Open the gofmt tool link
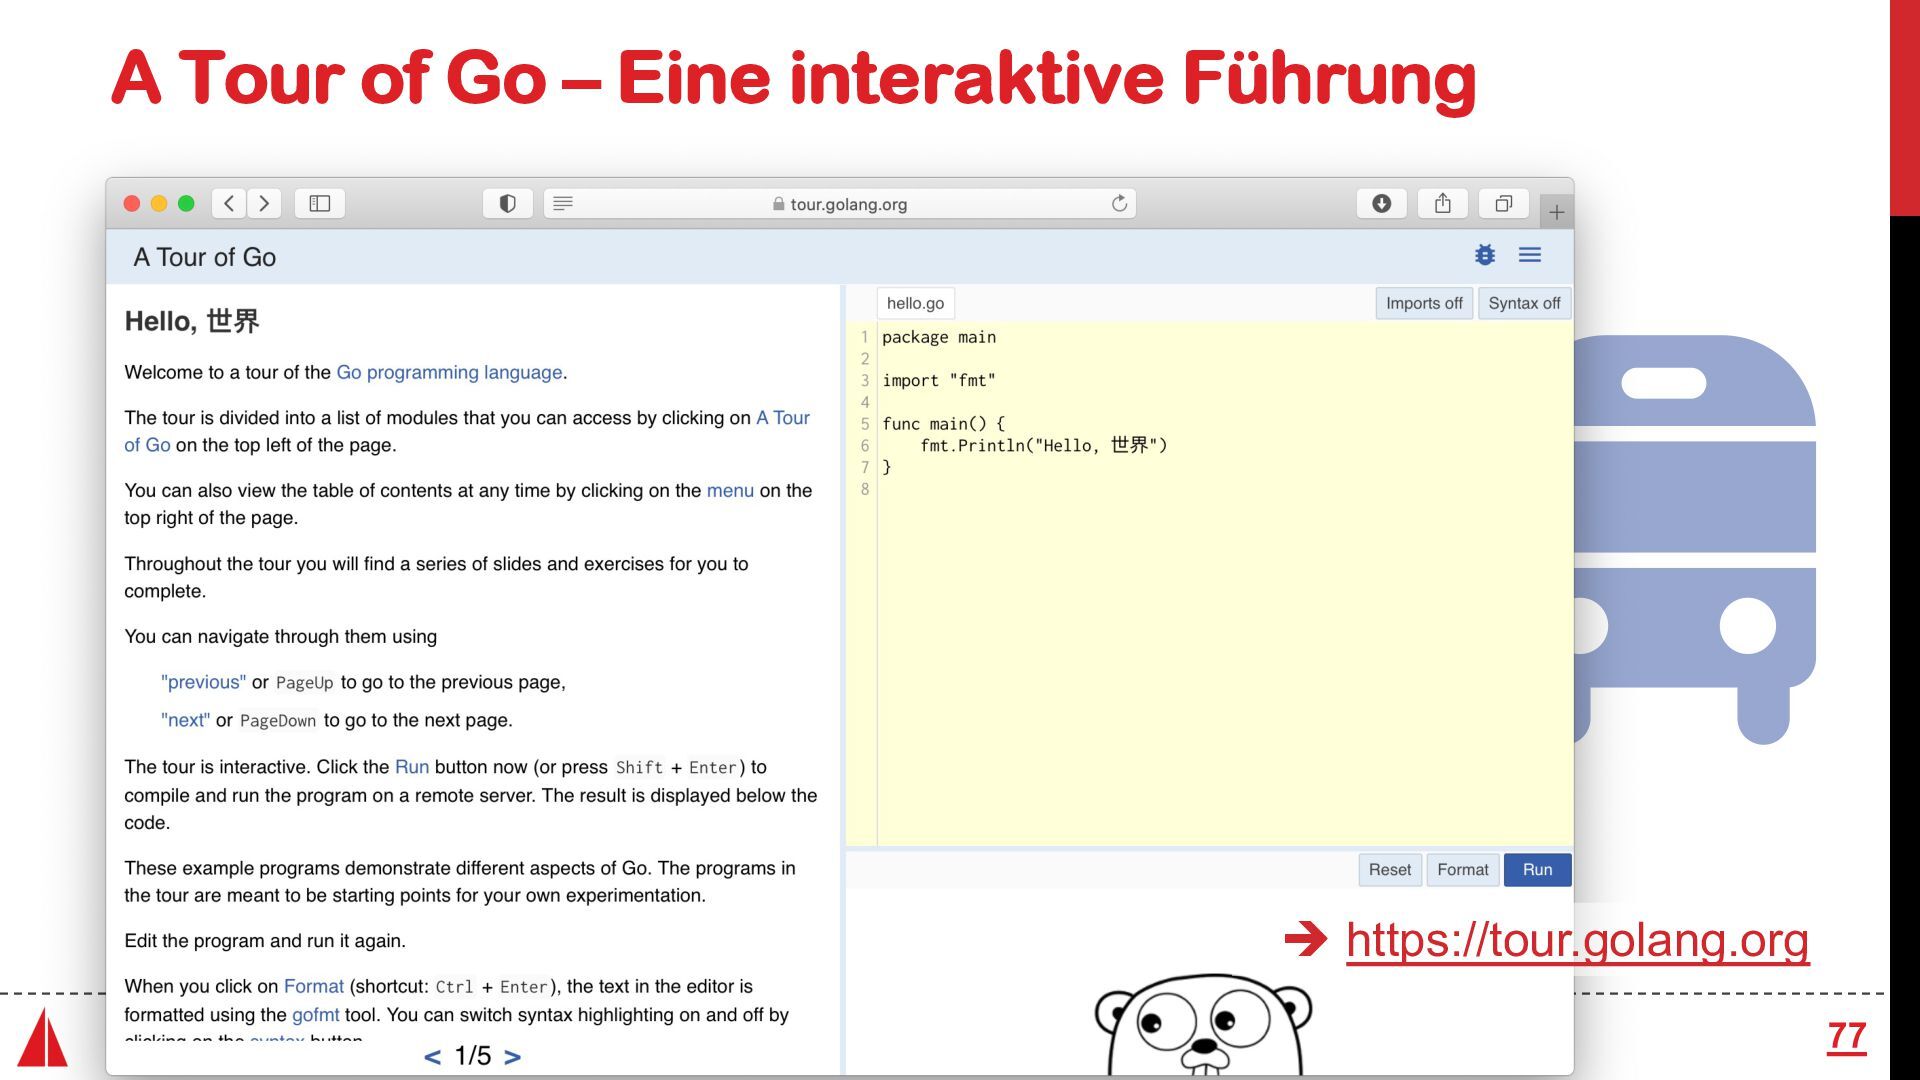 (x=315, y=1014)
